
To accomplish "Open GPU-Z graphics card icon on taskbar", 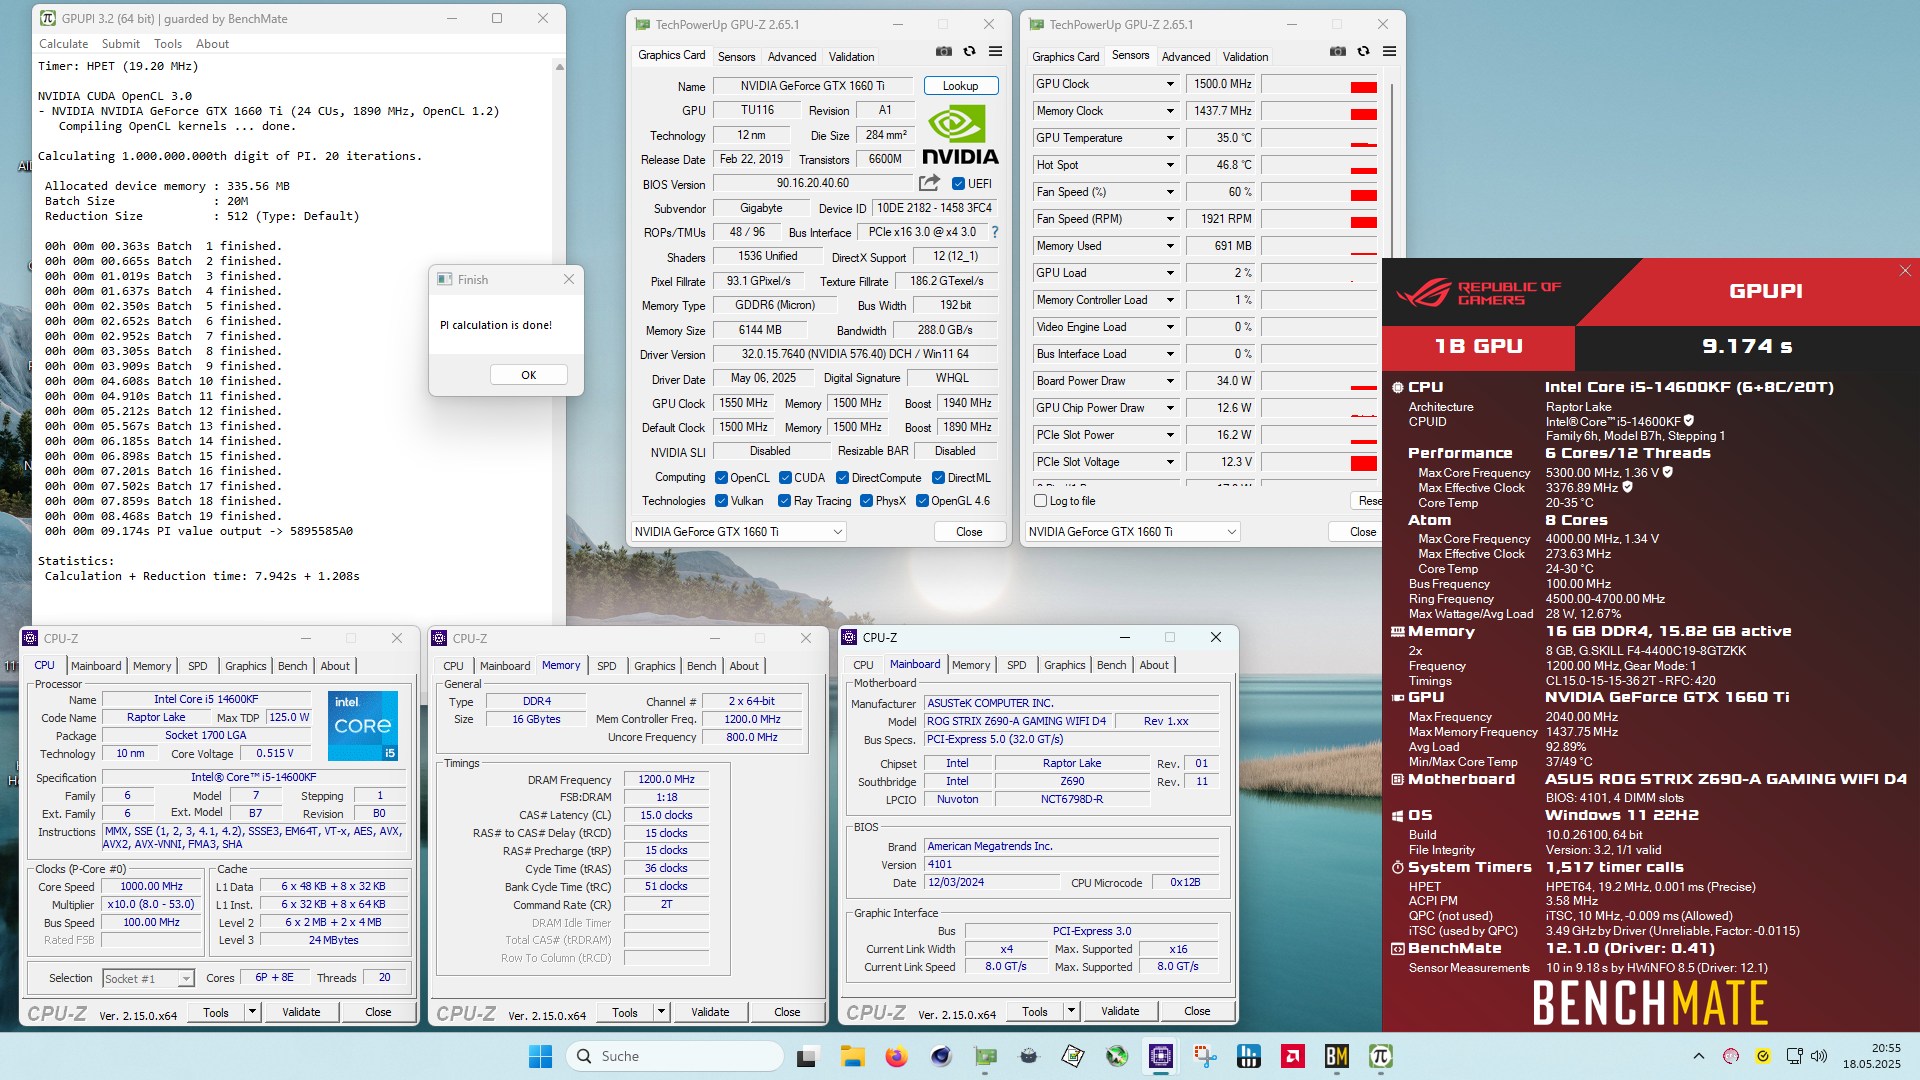I will pos(985,1056).
